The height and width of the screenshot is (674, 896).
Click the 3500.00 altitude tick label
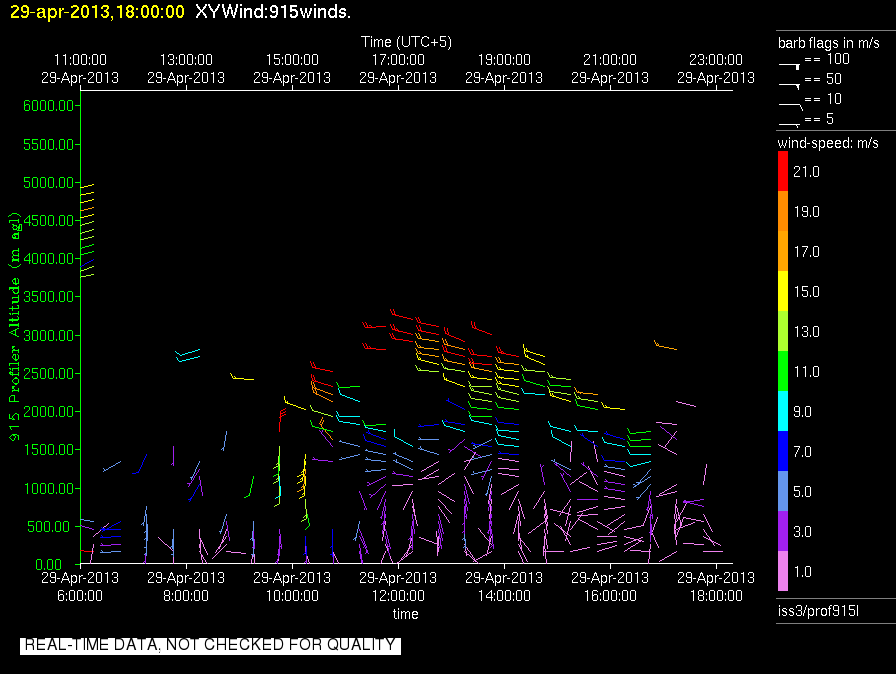tap(49, 296)
